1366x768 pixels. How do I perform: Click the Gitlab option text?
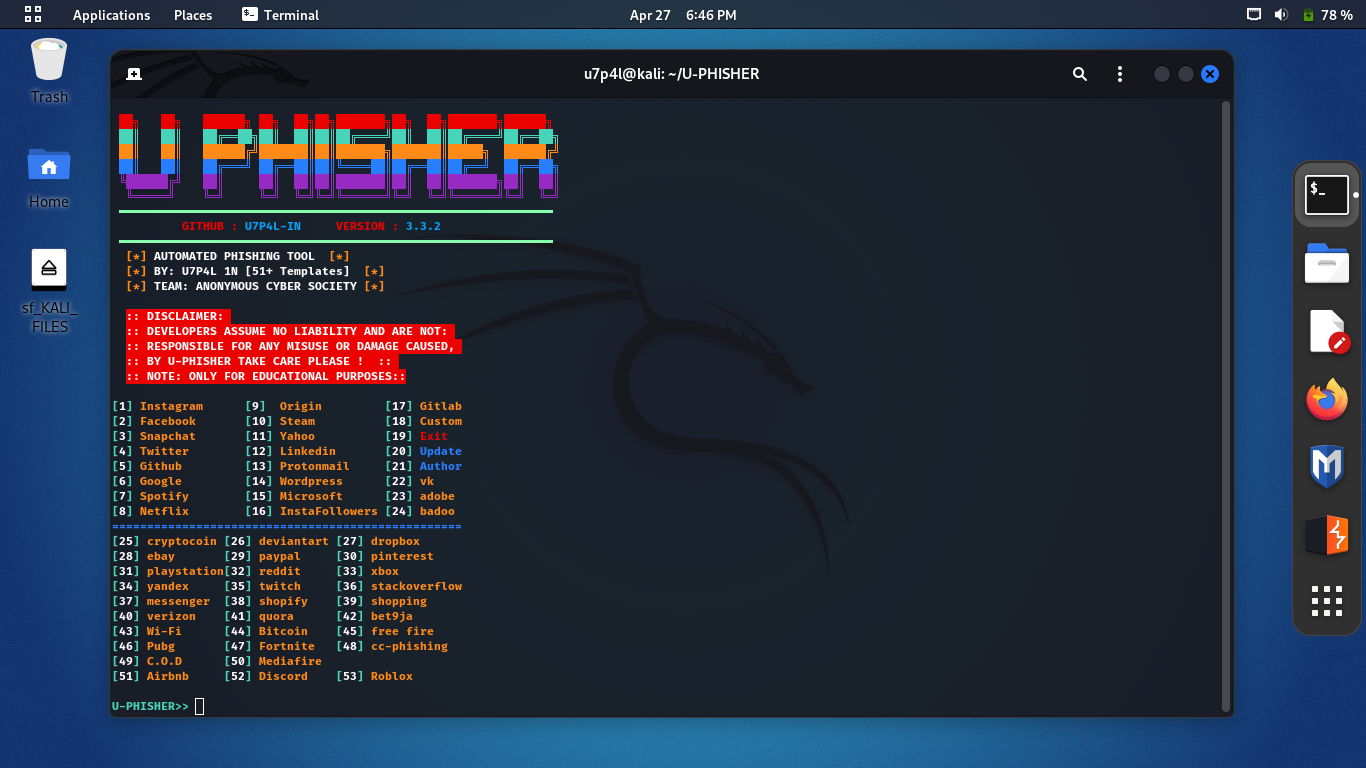(441, 406)
